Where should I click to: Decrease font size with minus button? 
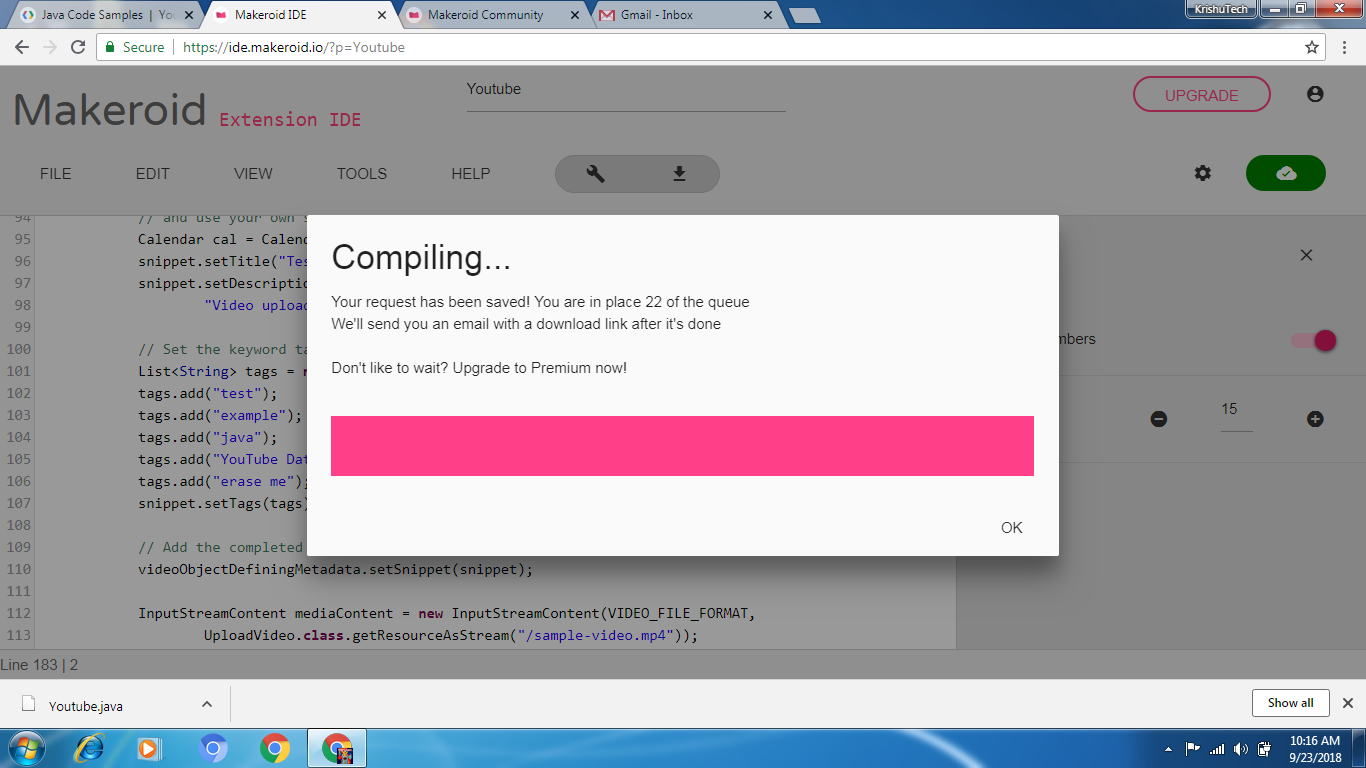[1159, 419]
